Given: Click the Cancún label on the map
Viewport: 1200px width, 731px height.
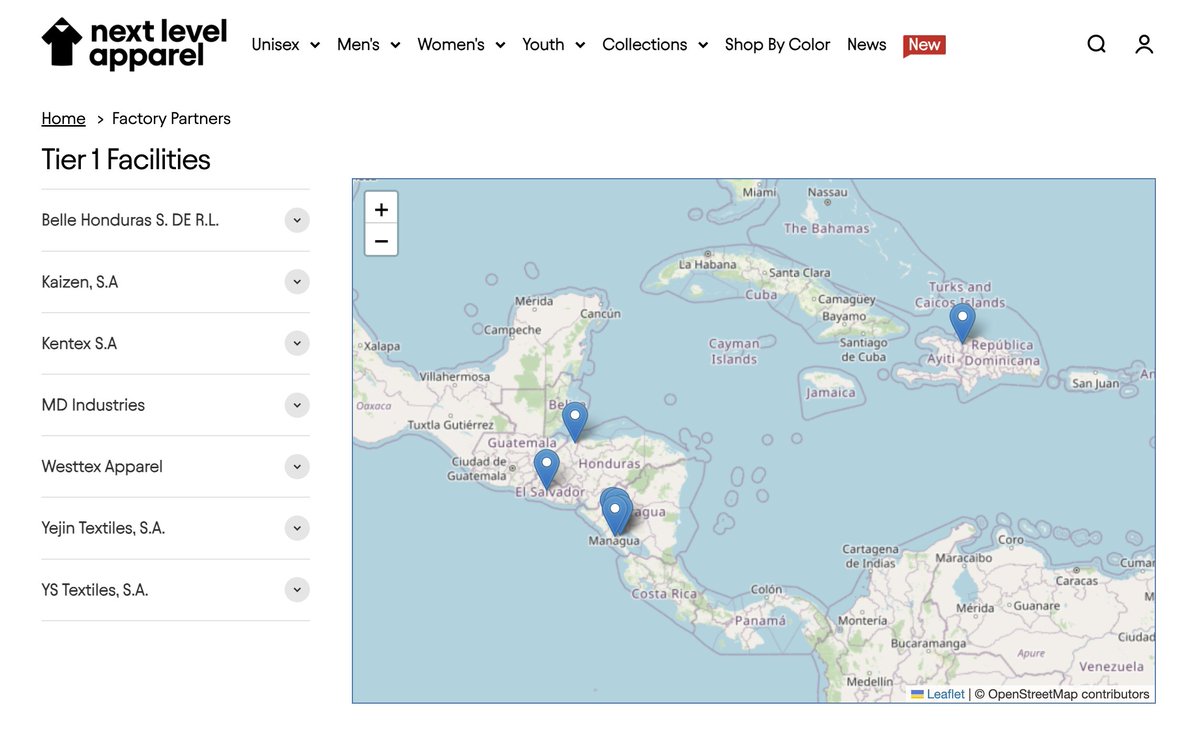Looking at the screenshot, I should [600, 314].
